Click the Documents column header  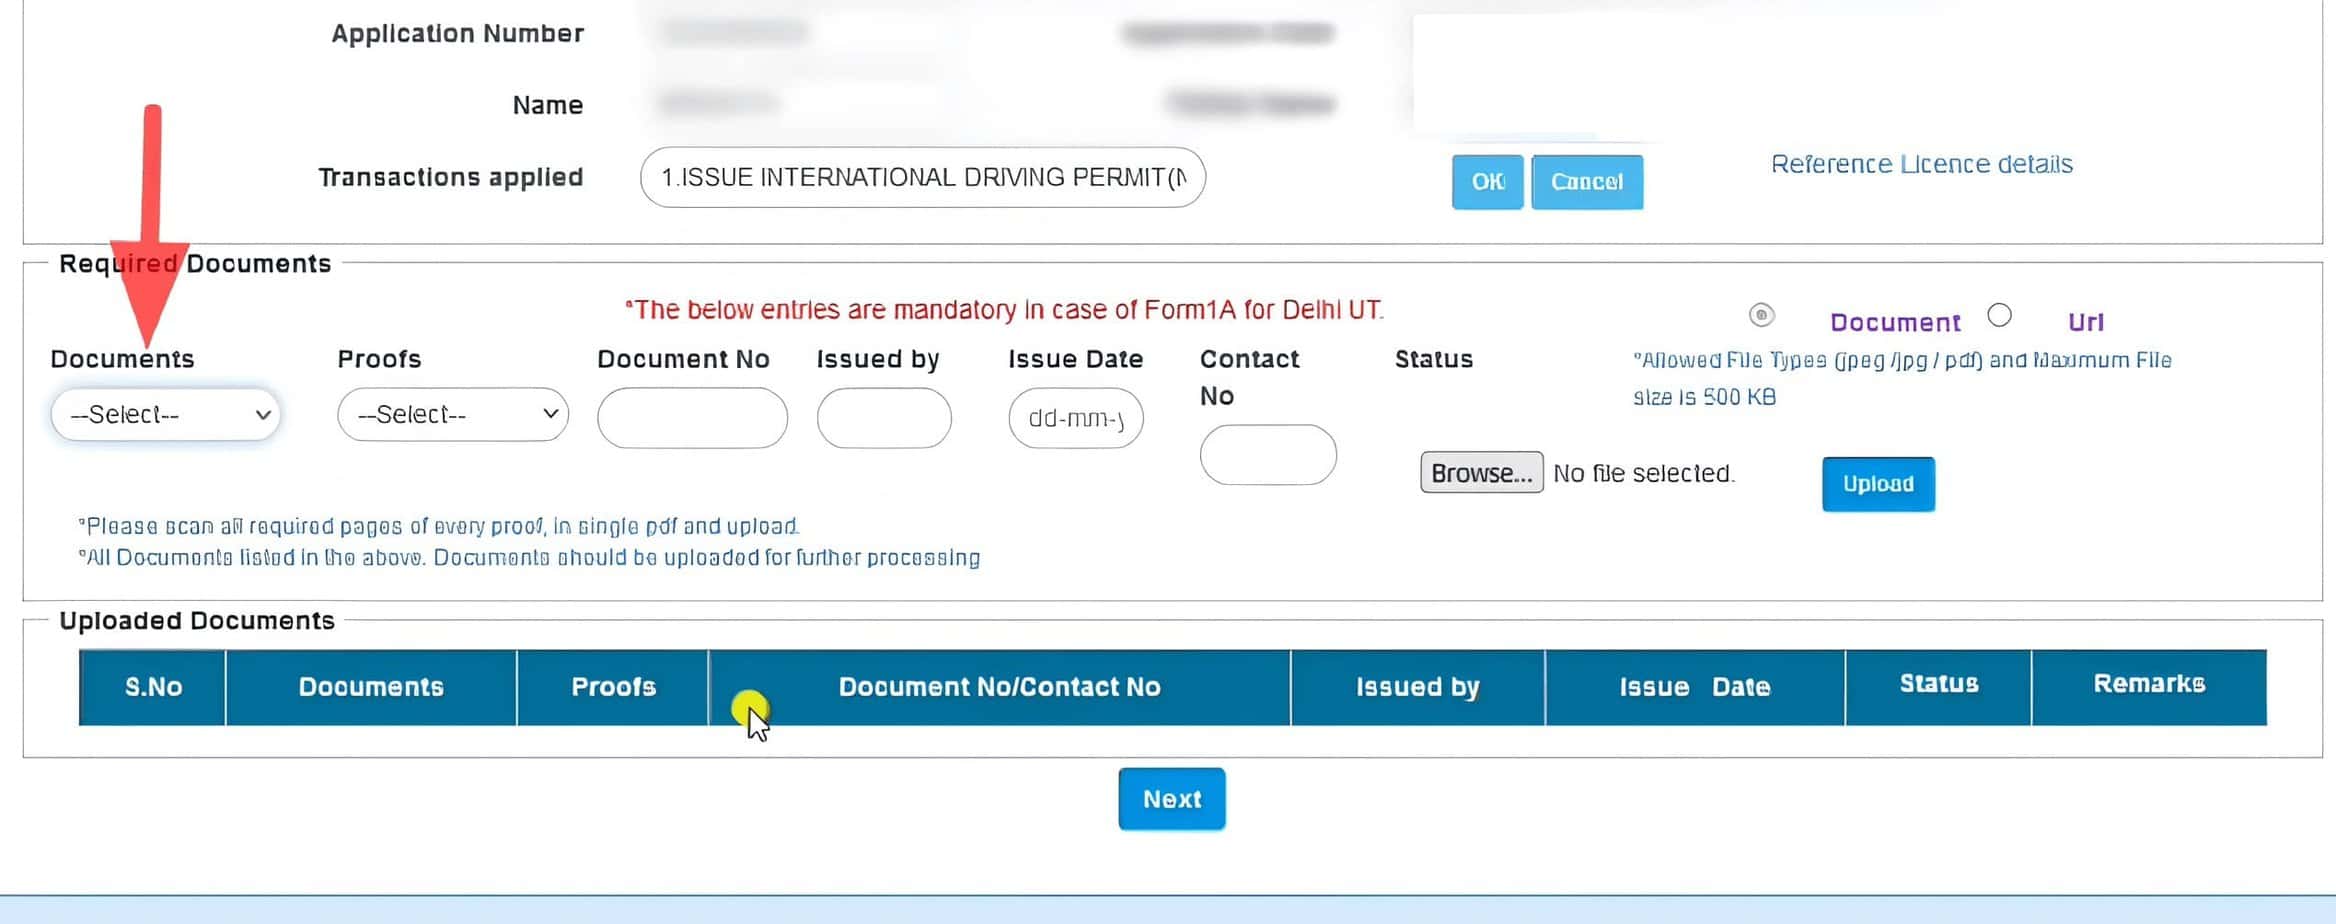tap(371, 687)
